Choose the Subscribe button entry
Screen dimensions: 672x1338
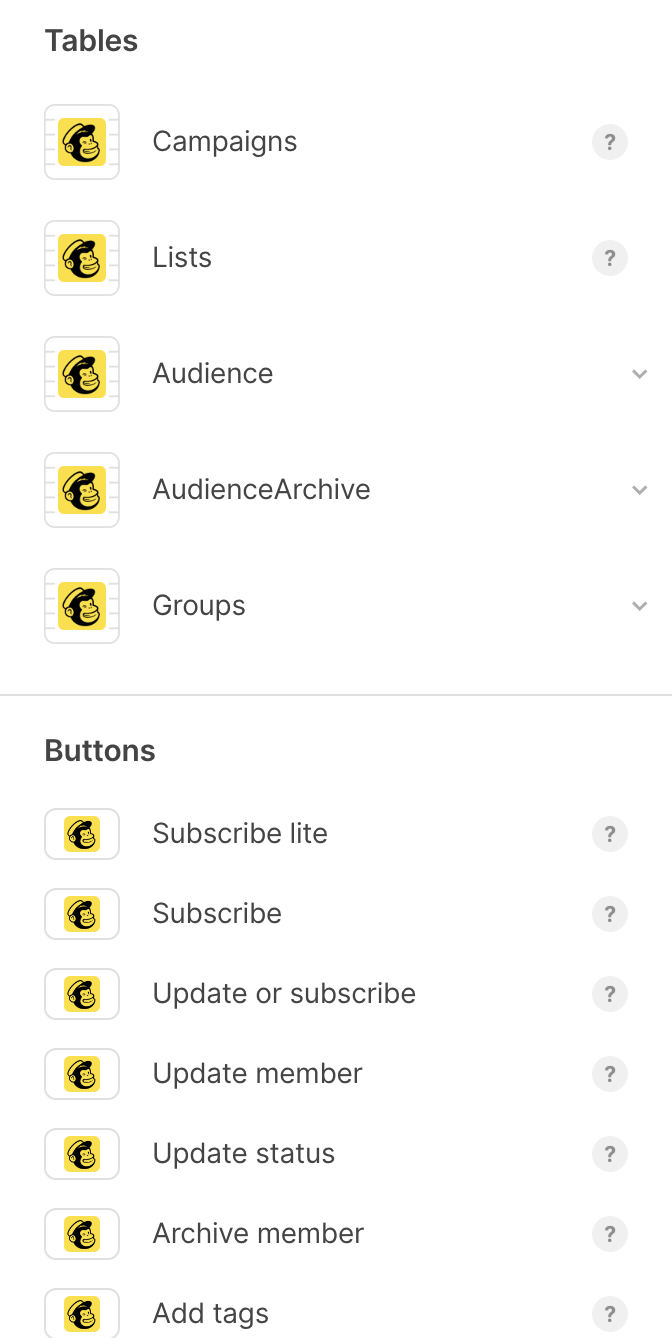(336, 914)
